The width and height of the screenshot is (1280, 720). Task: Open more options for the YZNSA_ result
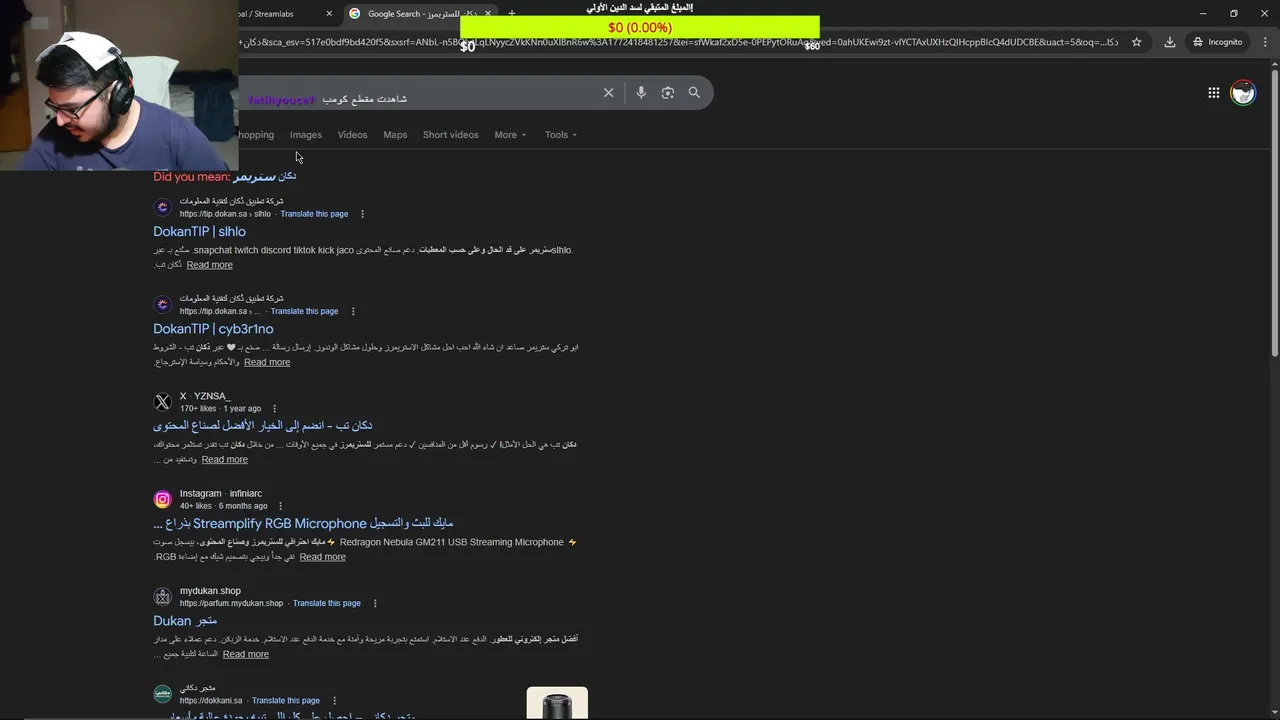274,409
